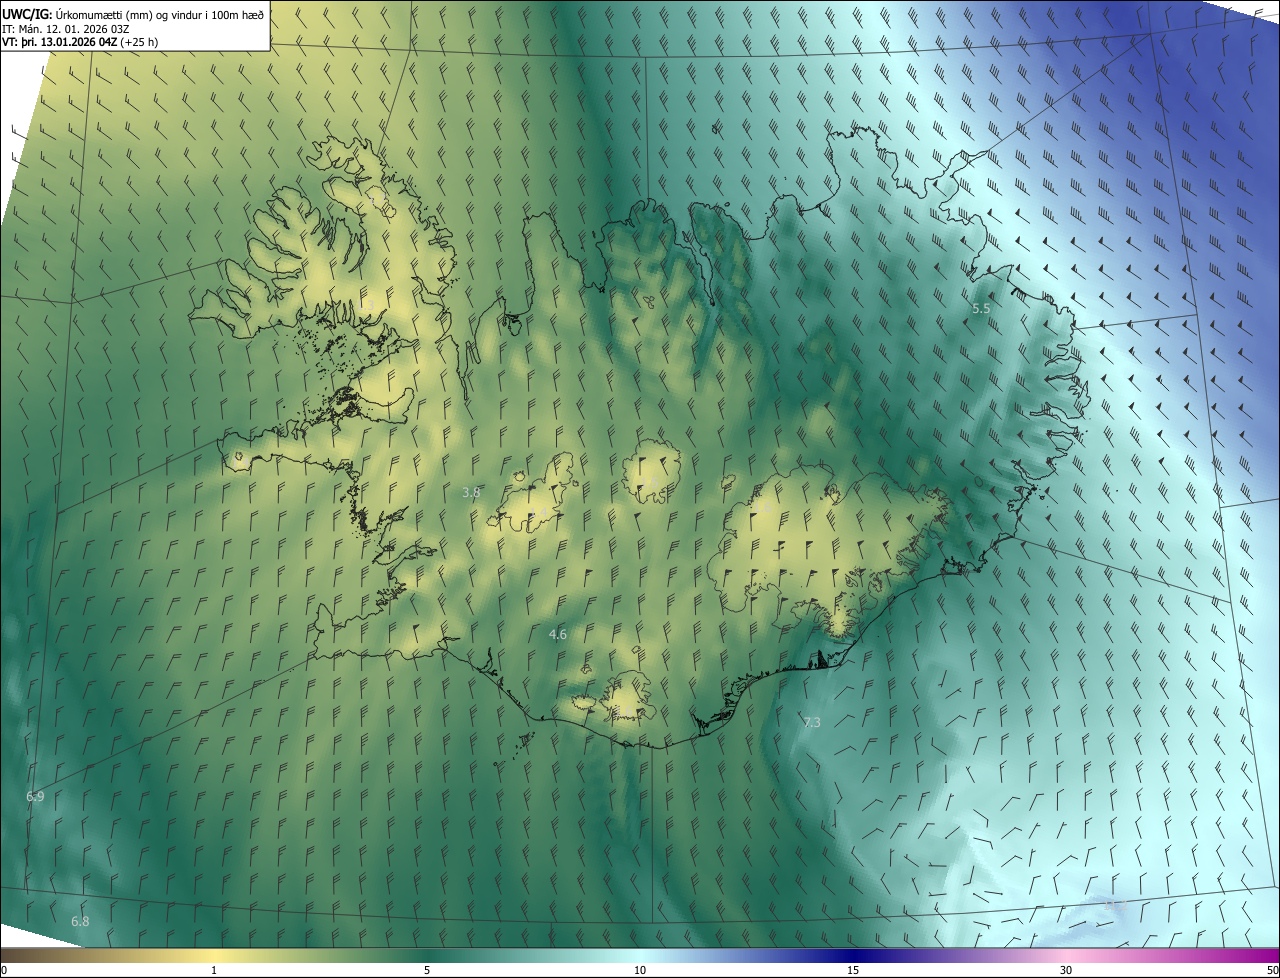Click the pale yellow section of the colorbar

point(214,955)
